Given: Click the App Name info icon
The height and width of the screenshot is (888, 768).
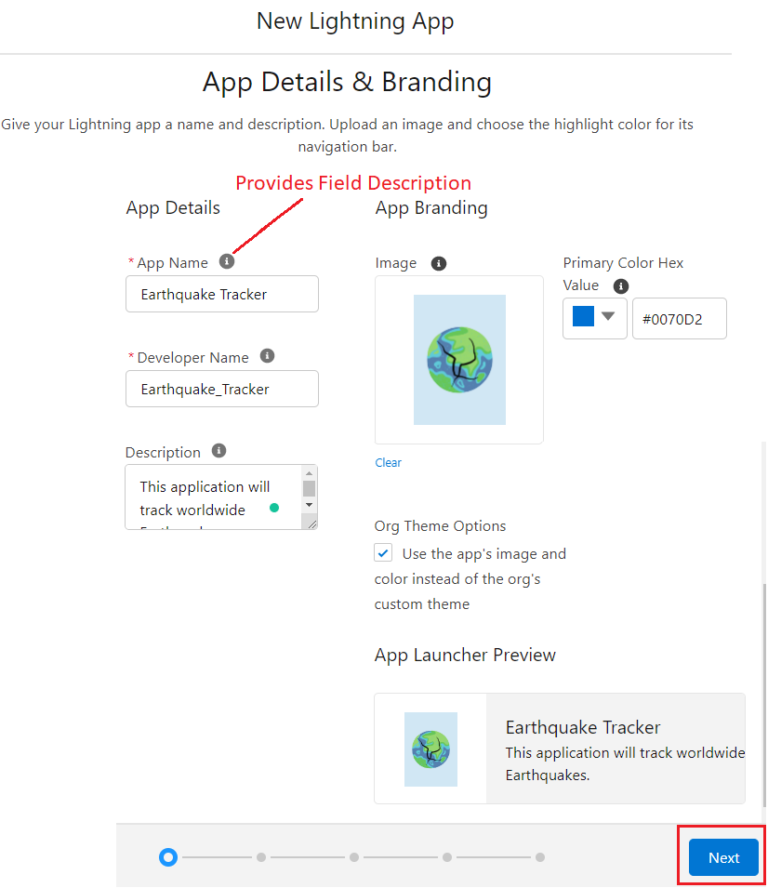Looking at the screenshot, I should (x=227, y=261).
